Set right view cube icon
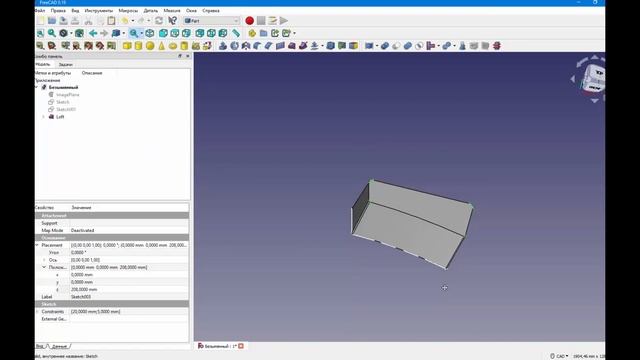 point(186,33)
